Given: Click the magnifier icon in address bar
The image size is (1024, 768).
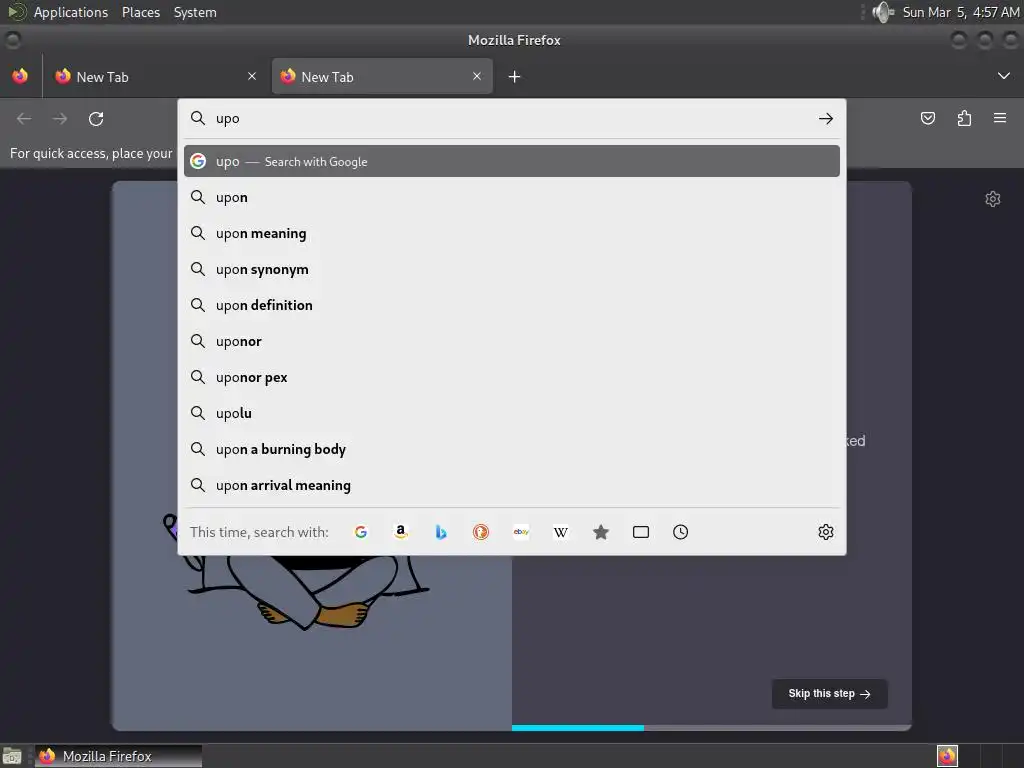Looking at the screenshot, I should click(197, 118).
